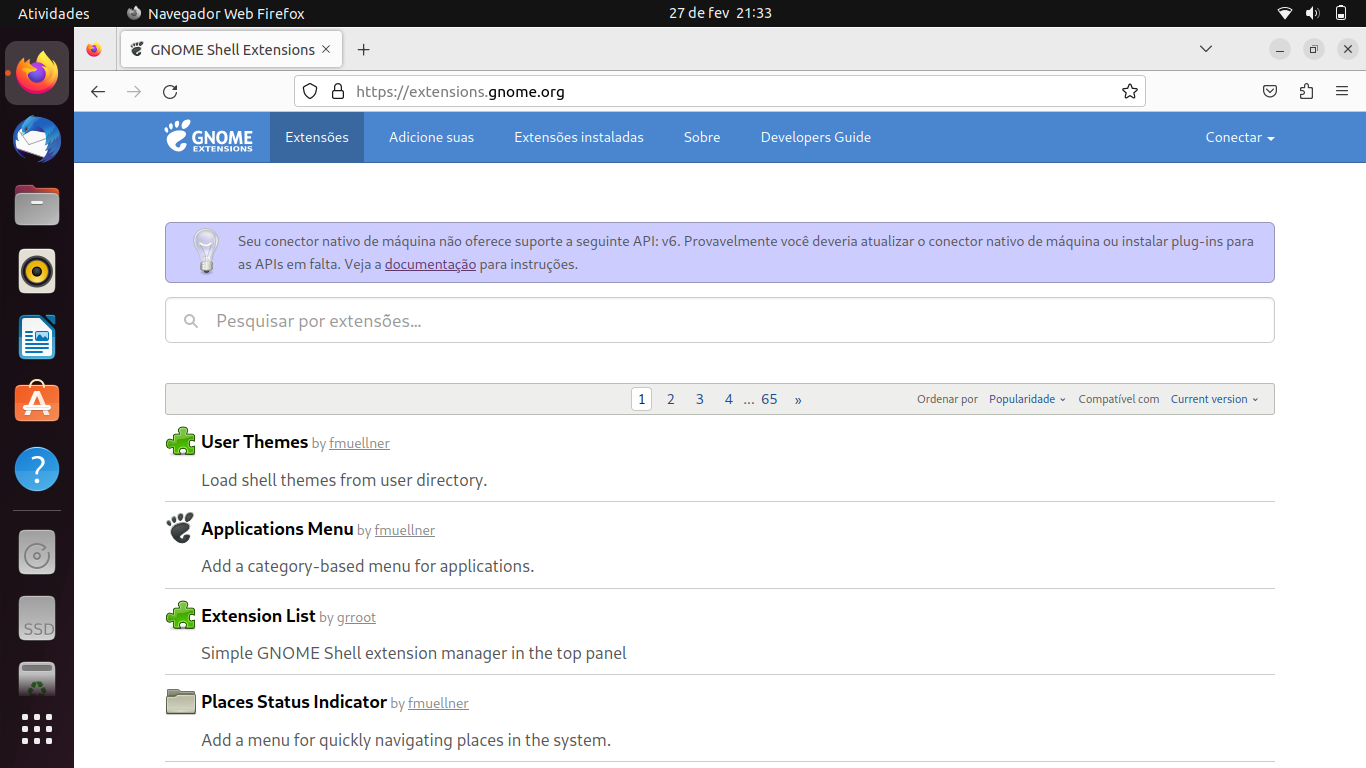Screen dimensions: 1366x768
Task: Open the SSD drive dock icon
Action: tap(37, 619)
